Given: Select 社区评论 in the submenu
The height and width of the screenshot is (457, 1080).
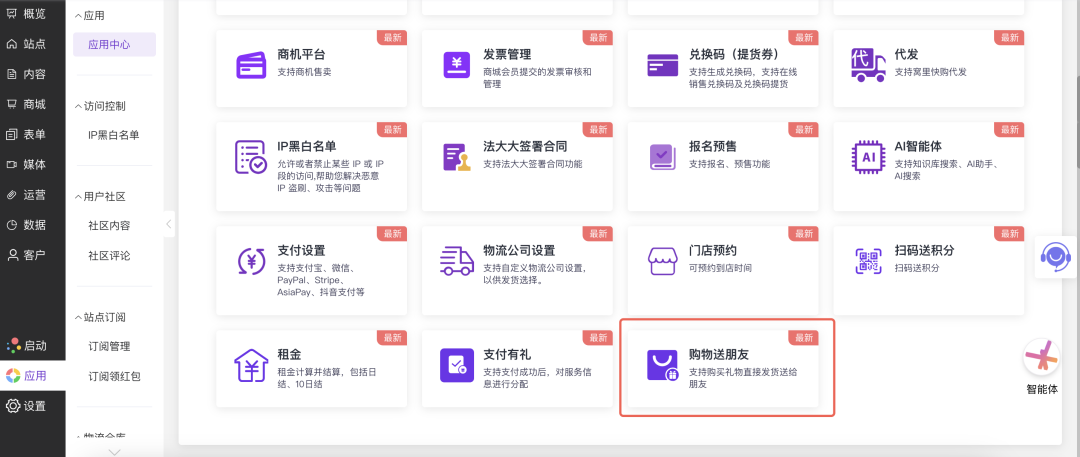Looking at the screenshot, I should pyautogui.click(x=109, y=255).
